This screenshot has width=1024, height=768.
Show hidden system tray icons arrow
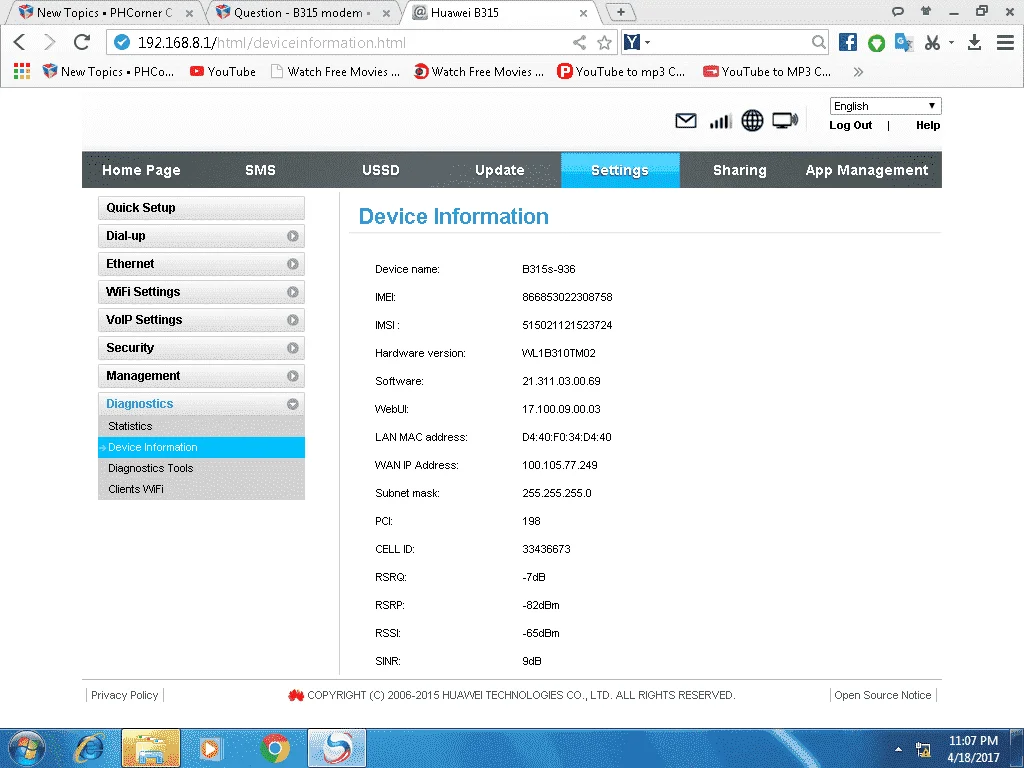tap(899, 749)
